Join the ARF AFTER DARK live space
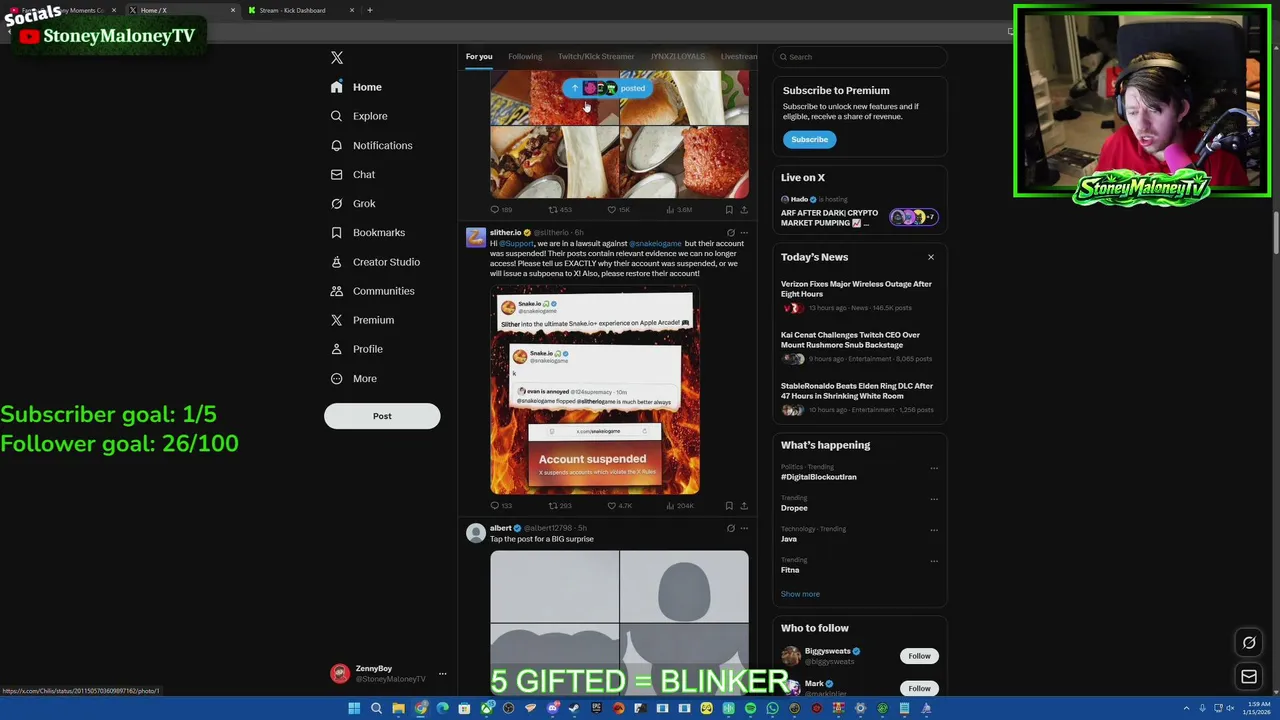The image size is (1280, 720). pyautogui.click(x=858, y=212)
